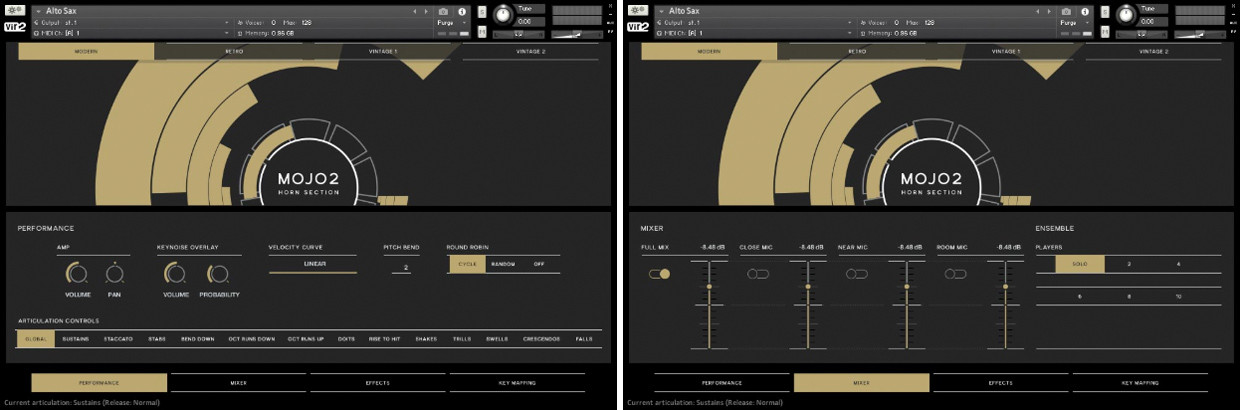The height and width of the screenshot is (410, 1240).
Task: Open the Purge dropdown in the Performance instance
Action: click(x=450, y=22)
